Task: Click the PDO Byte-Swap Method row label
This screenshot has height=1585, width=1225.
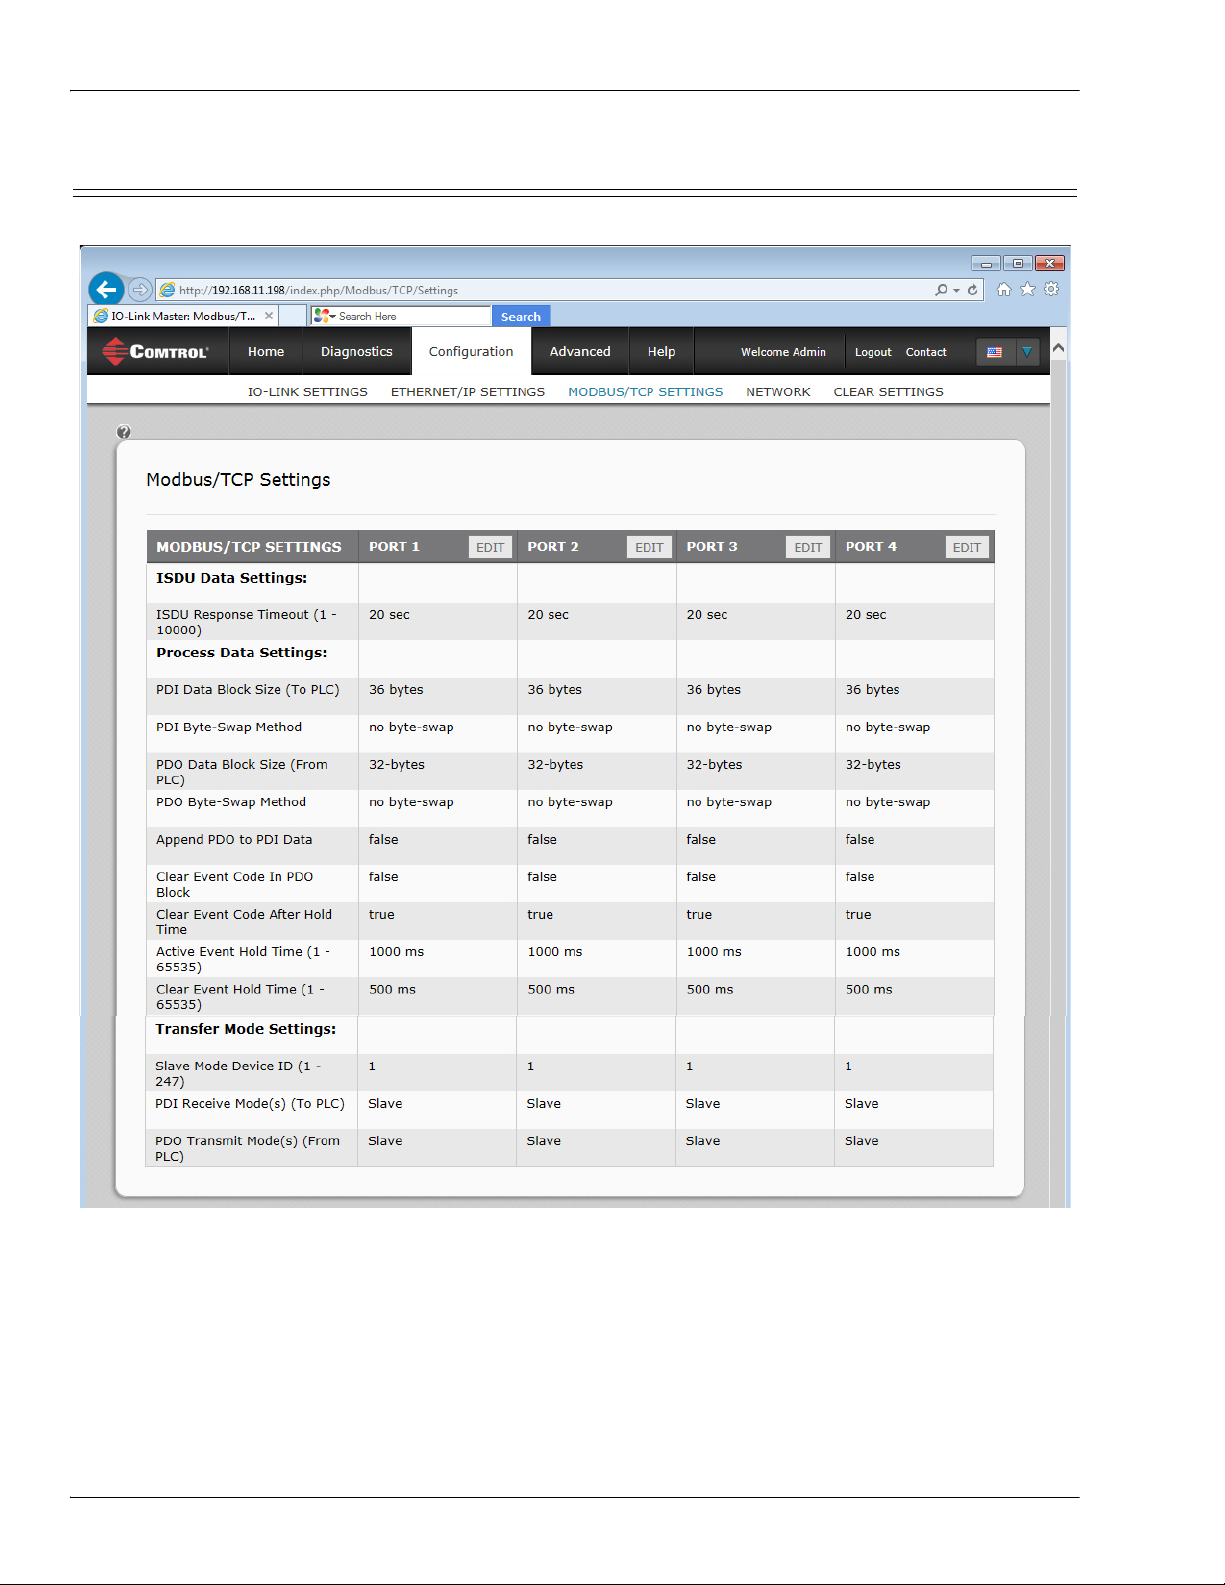Action: click(x=231, y=802)
